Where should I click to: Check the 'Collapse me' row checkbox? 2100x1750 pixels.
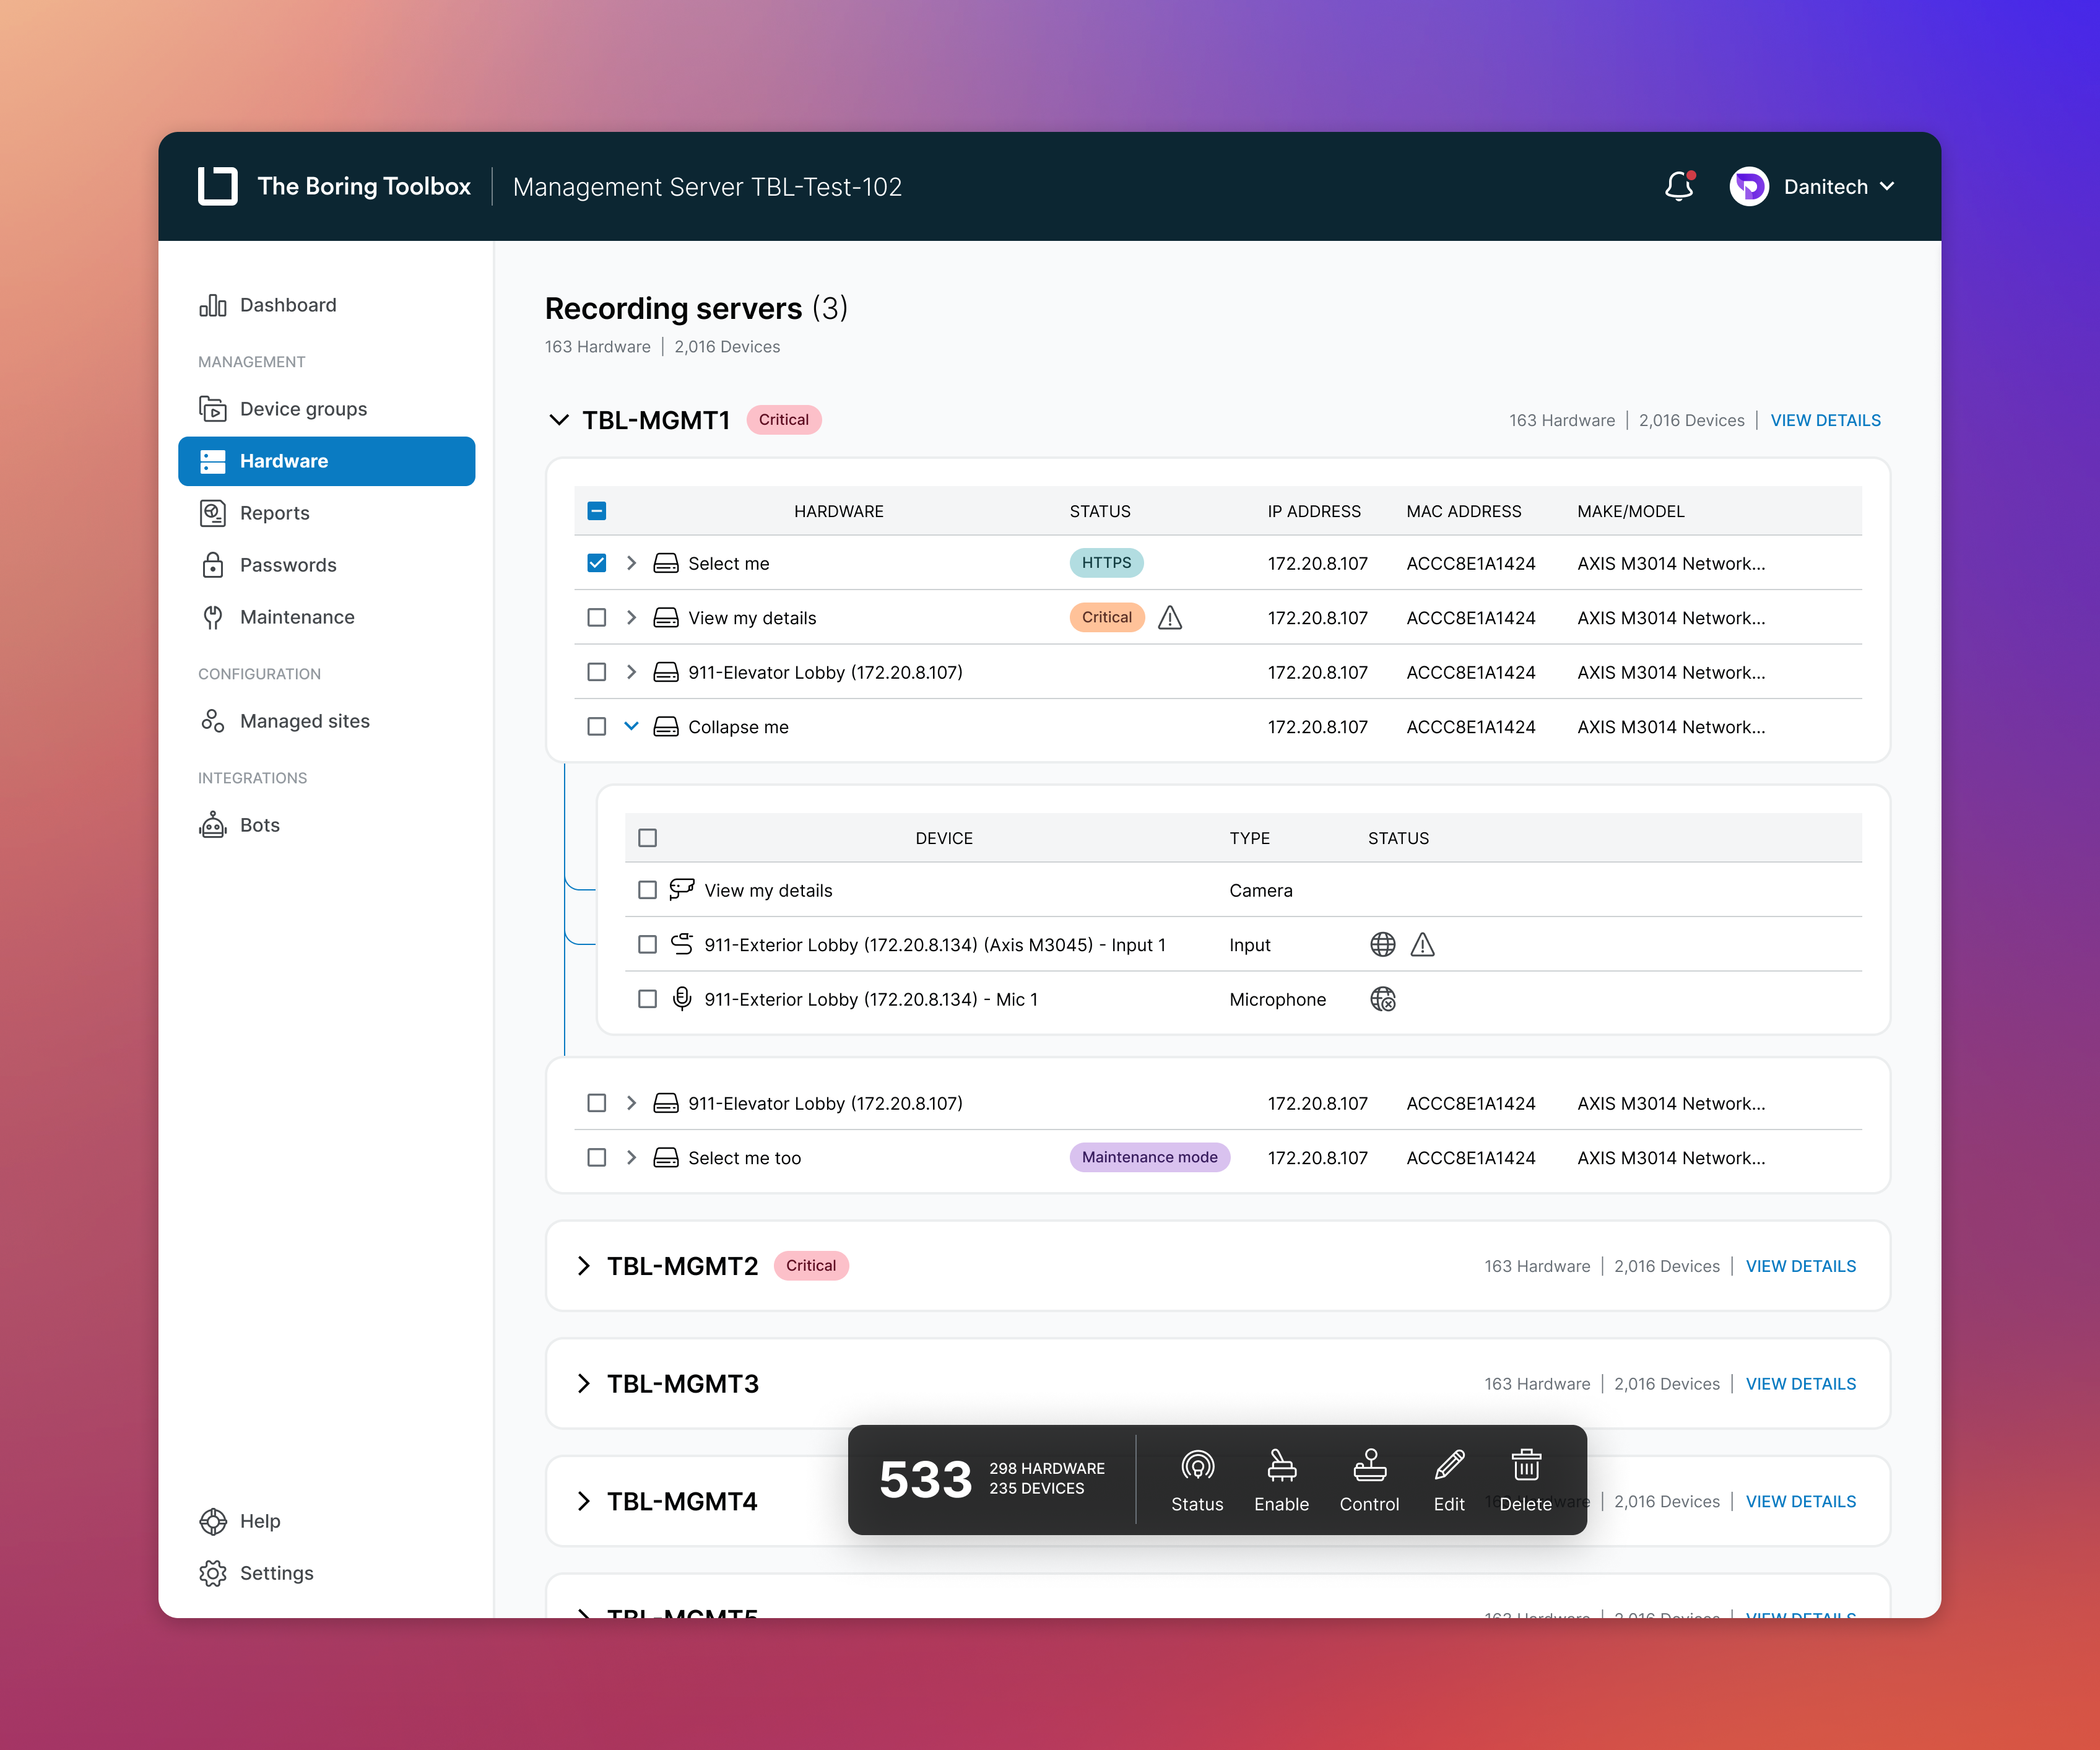pos(596,727)
